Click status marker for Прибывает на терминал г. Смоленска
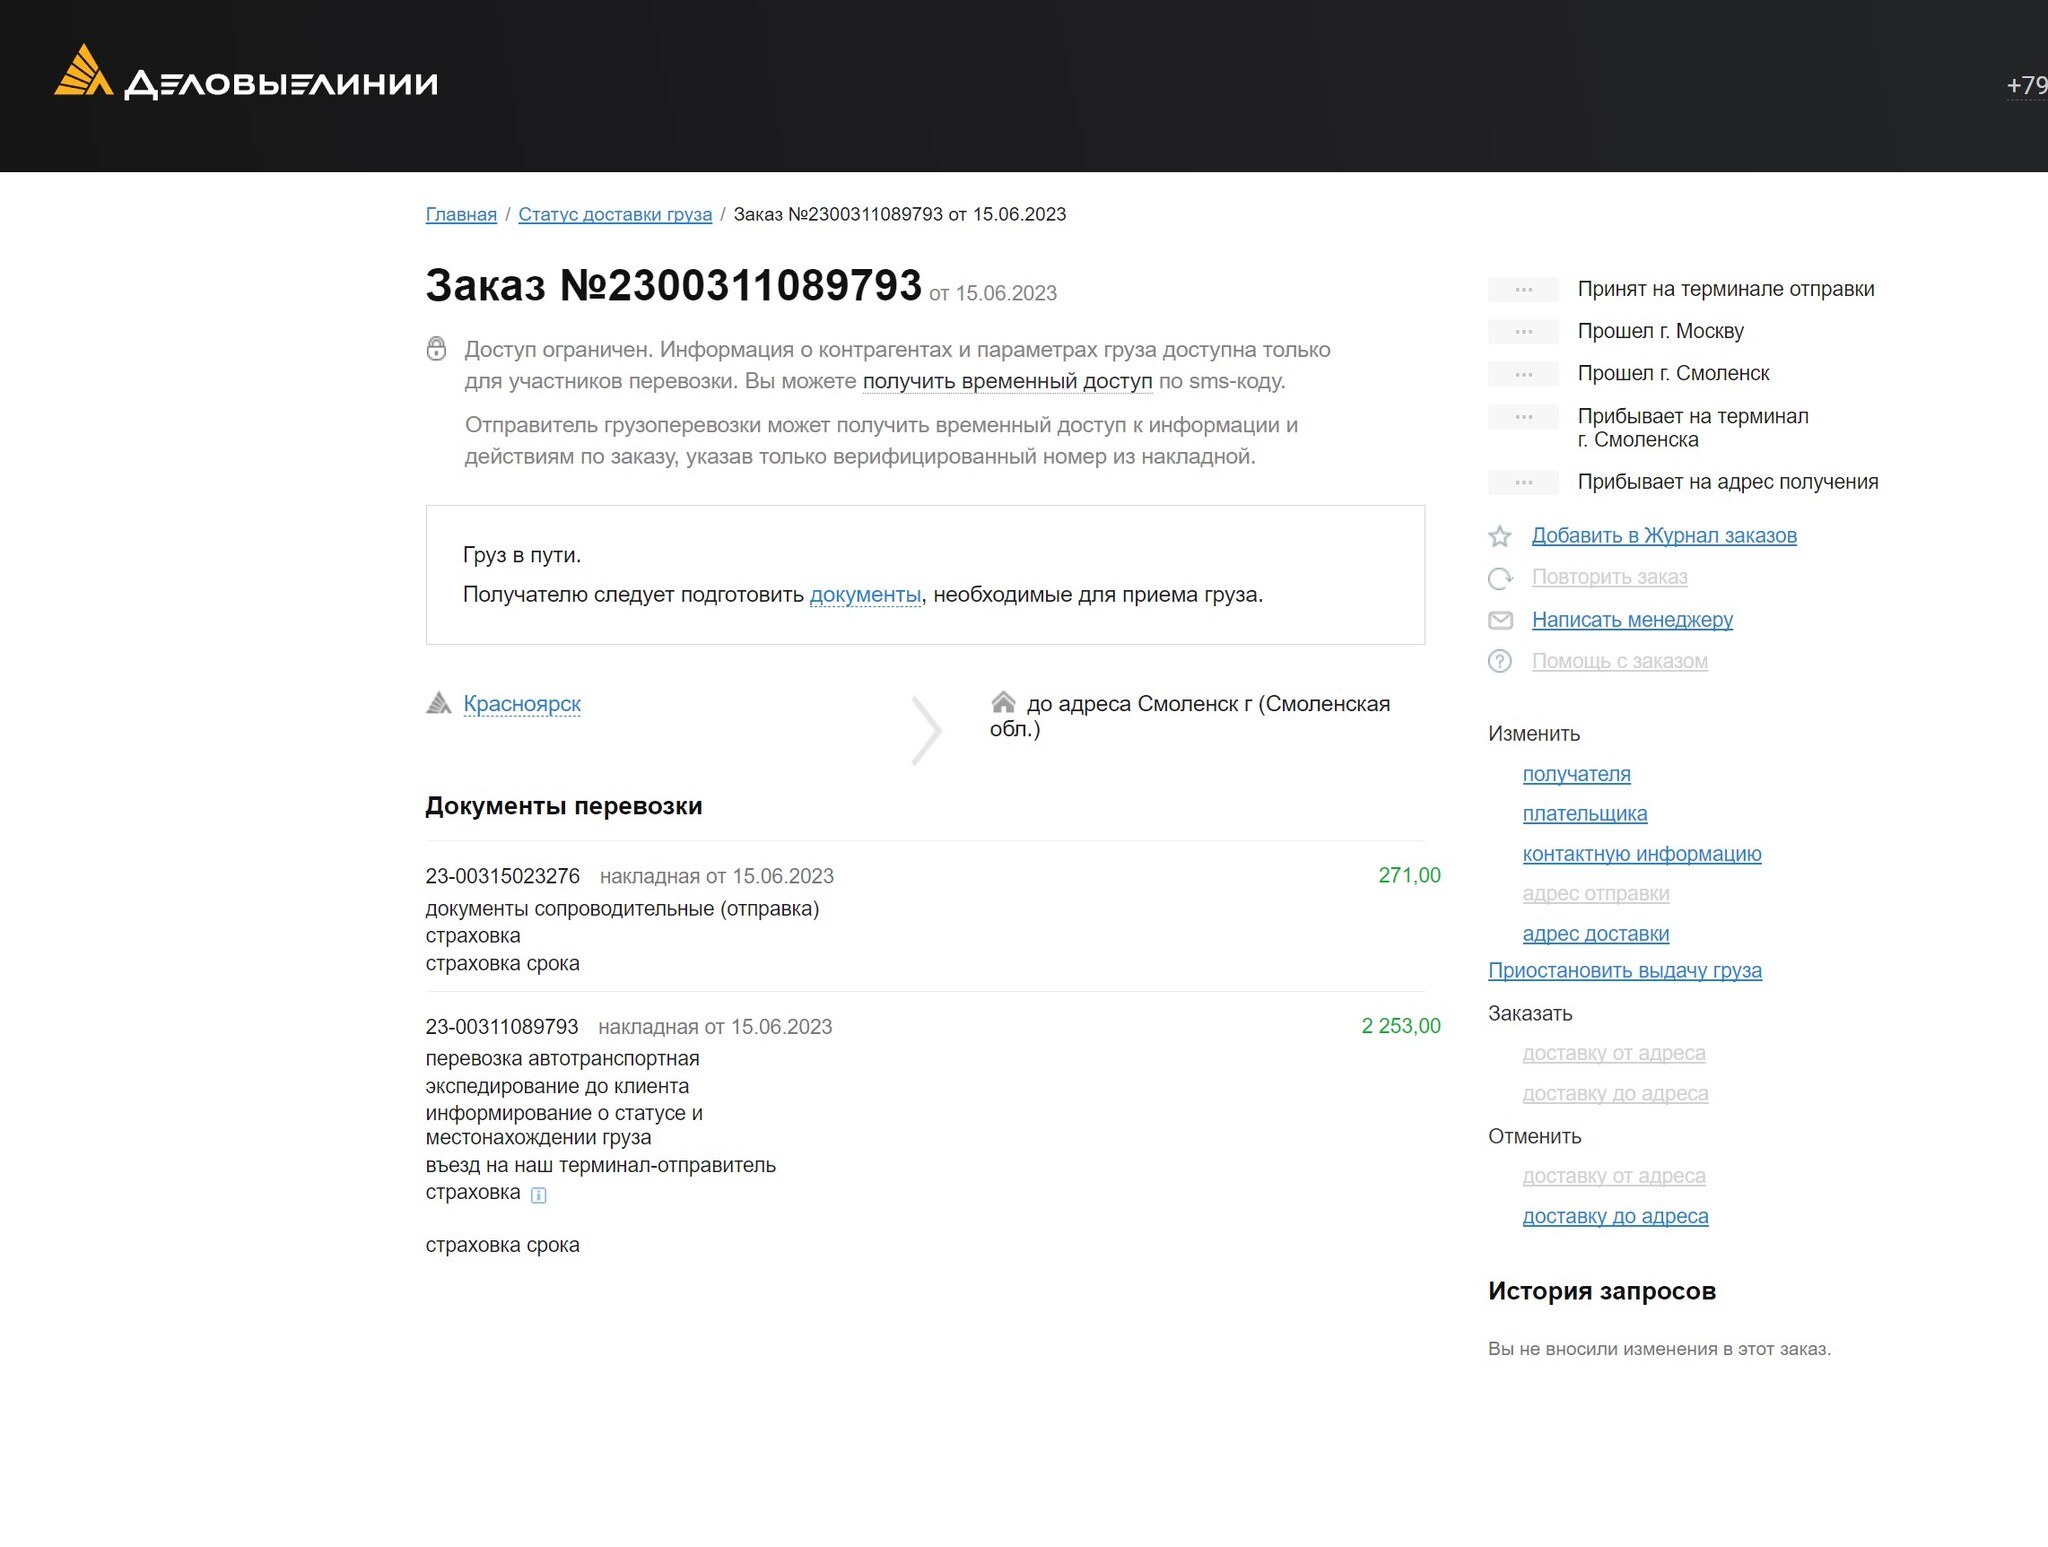This screenshot has width=2048, height=1547. pos(1523,416)
